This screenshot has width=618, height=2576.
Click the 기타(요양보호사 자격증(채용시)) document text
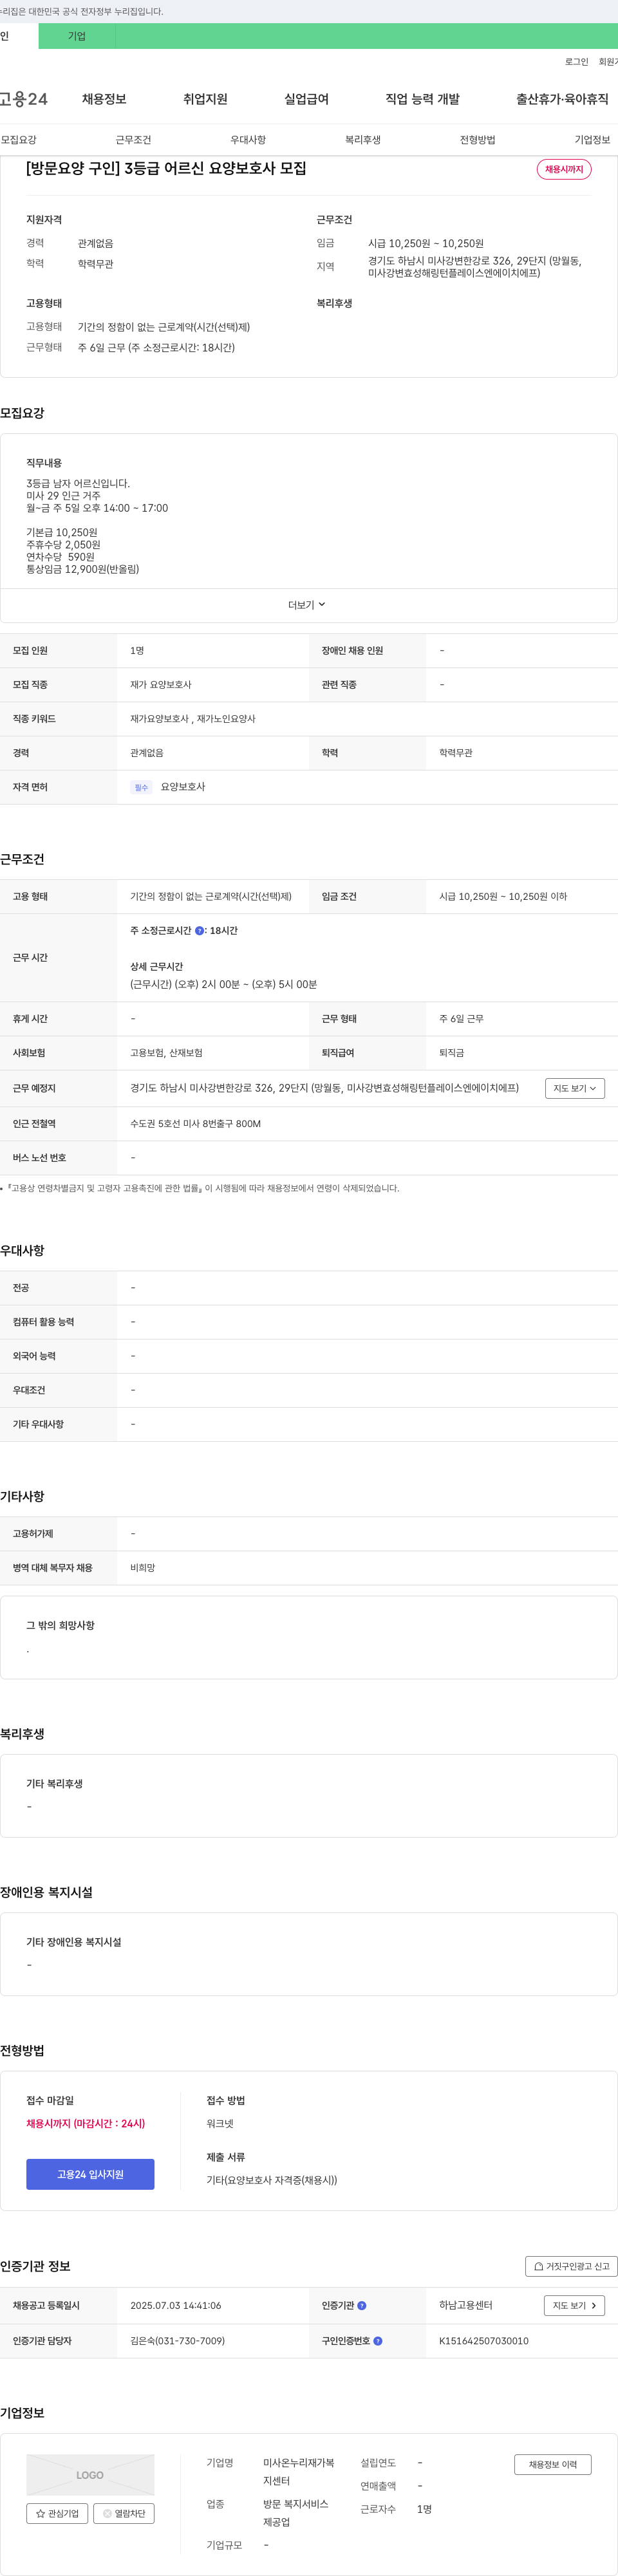point(272,2180)
